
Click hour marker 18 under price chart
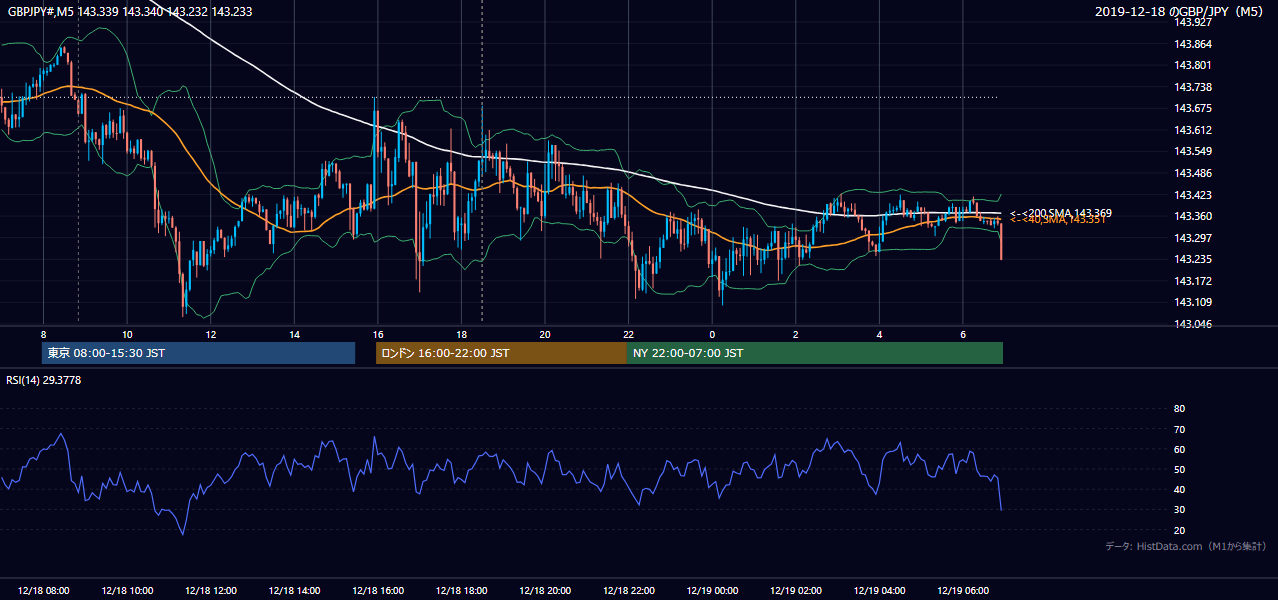pos(461,334)
